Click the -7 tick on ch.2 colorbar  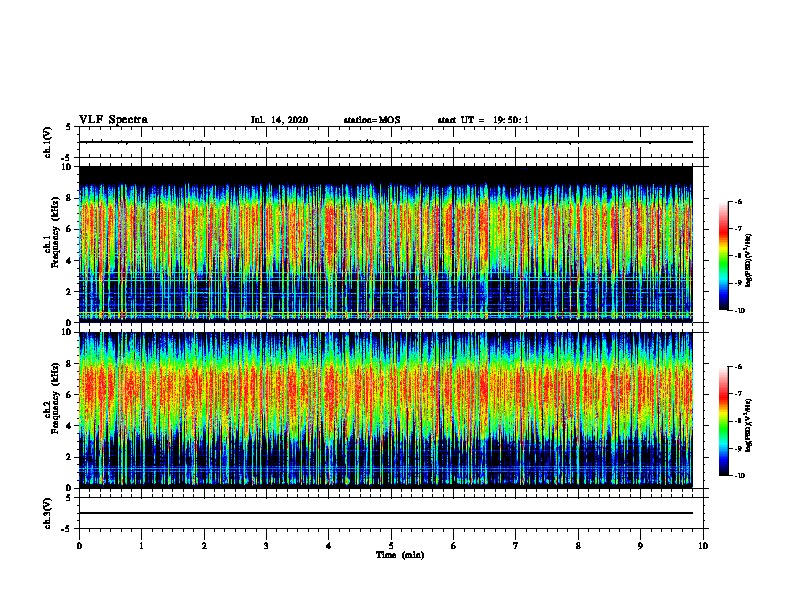tap(738, 394)
